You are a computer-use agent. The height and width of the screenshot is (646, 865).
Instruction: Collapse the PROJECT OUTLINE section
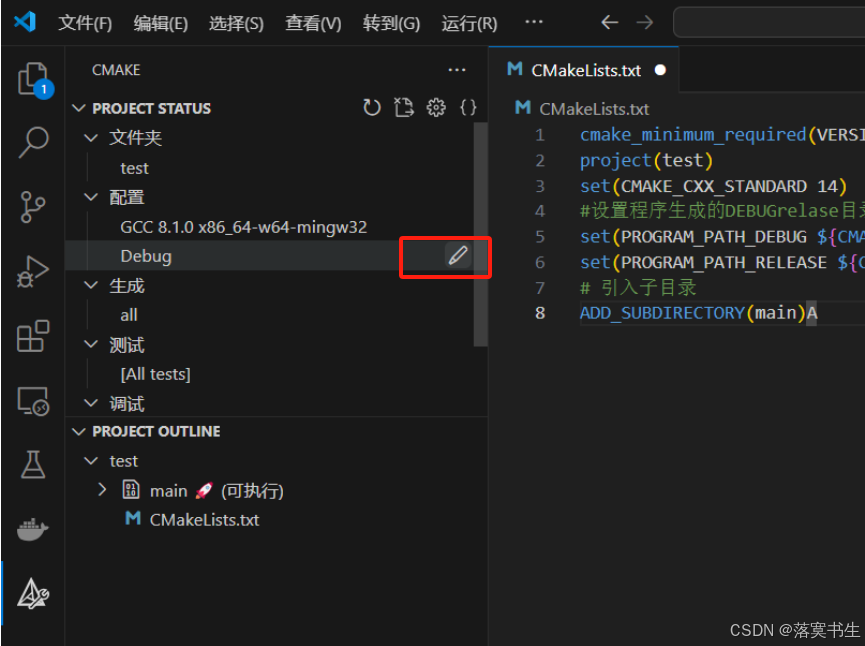tap(79, 431)
